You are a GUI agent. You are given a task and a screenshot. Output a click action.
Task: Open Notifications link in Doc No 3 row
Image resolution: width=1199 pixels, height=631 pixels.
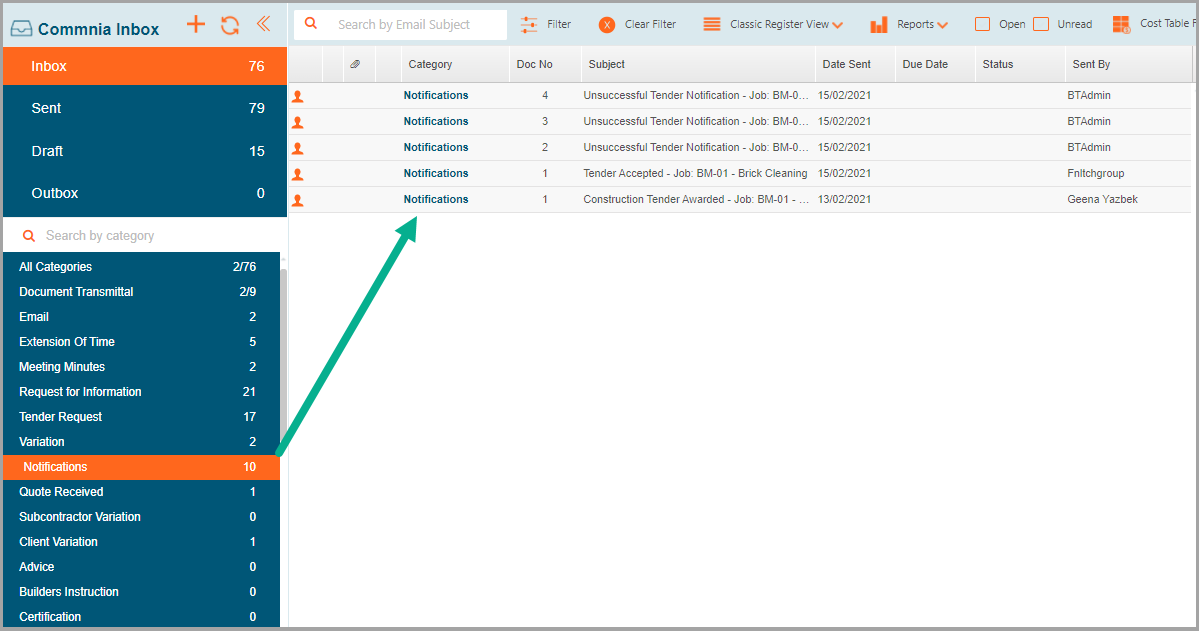click(436, 122)
